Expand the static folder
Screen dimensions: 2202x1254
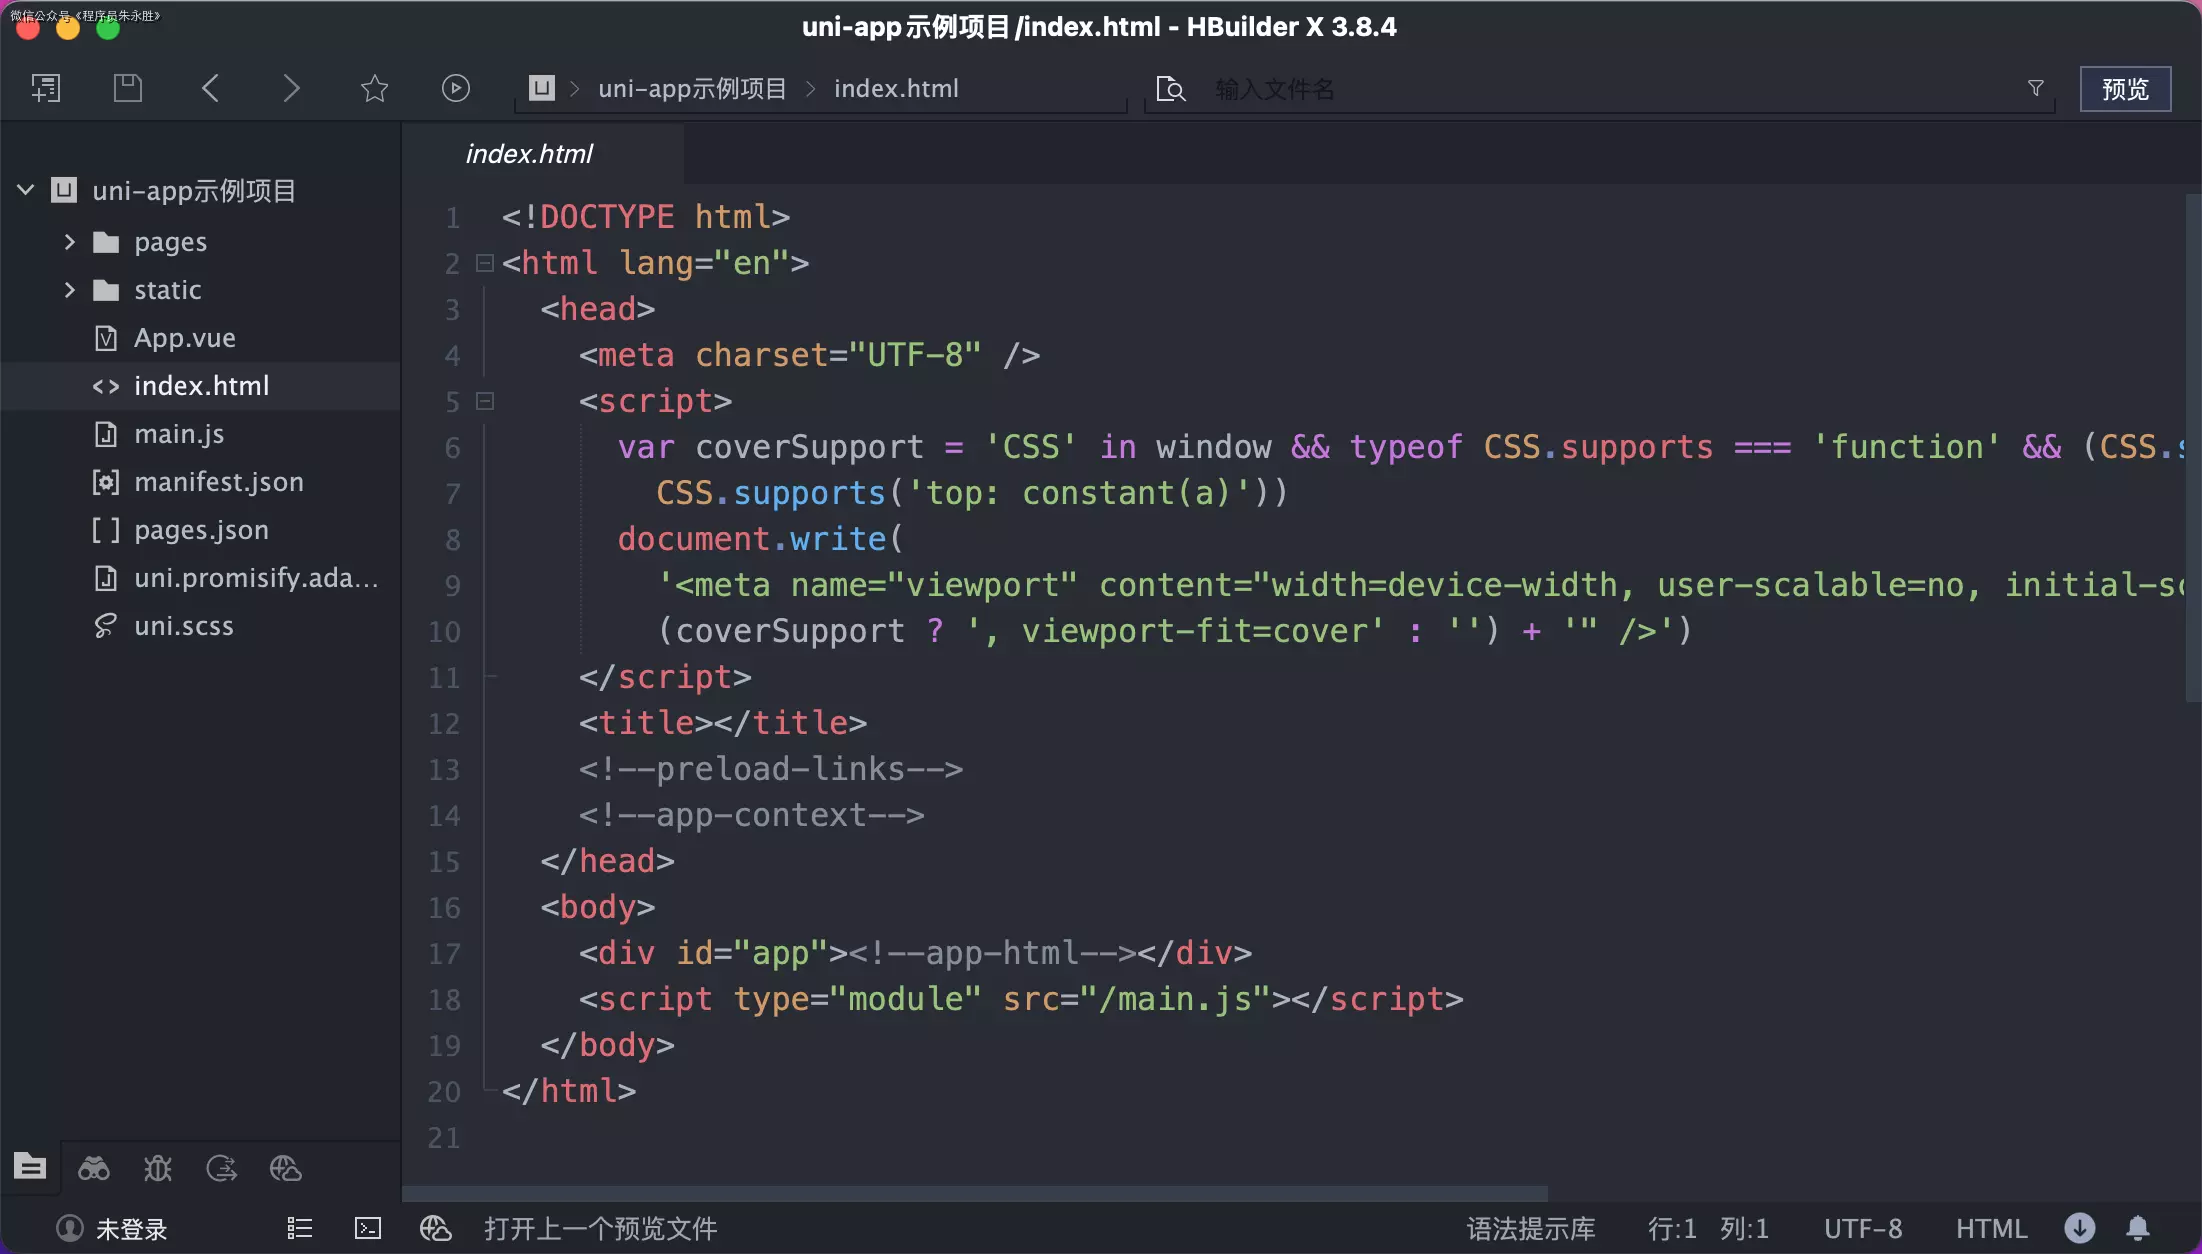click(69, 290)
